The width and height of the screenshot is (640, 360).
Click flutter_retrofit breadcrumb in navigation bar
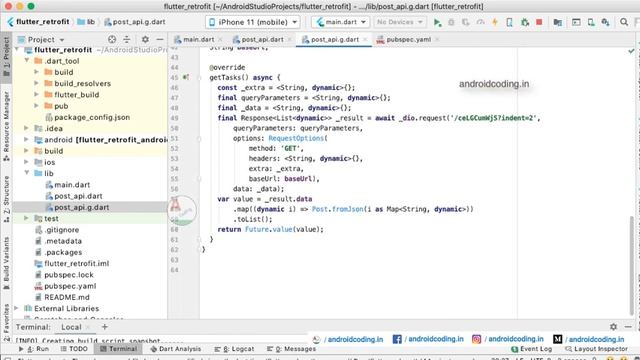[38, 22]
